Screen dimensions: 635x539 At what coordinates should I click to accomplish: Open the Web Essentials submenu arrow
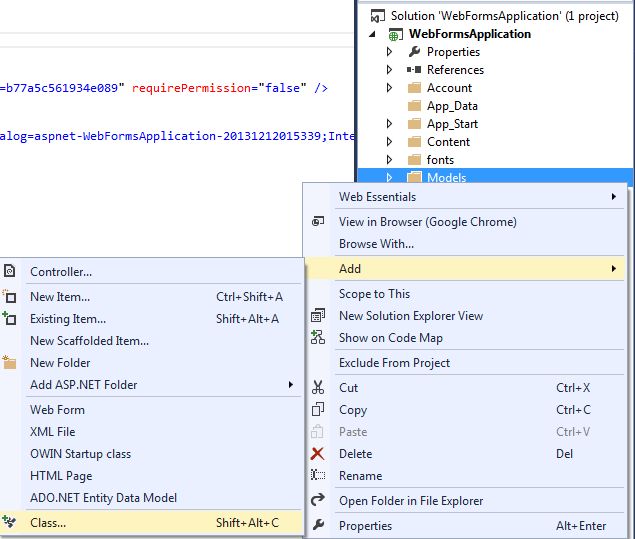pos(614,197)
